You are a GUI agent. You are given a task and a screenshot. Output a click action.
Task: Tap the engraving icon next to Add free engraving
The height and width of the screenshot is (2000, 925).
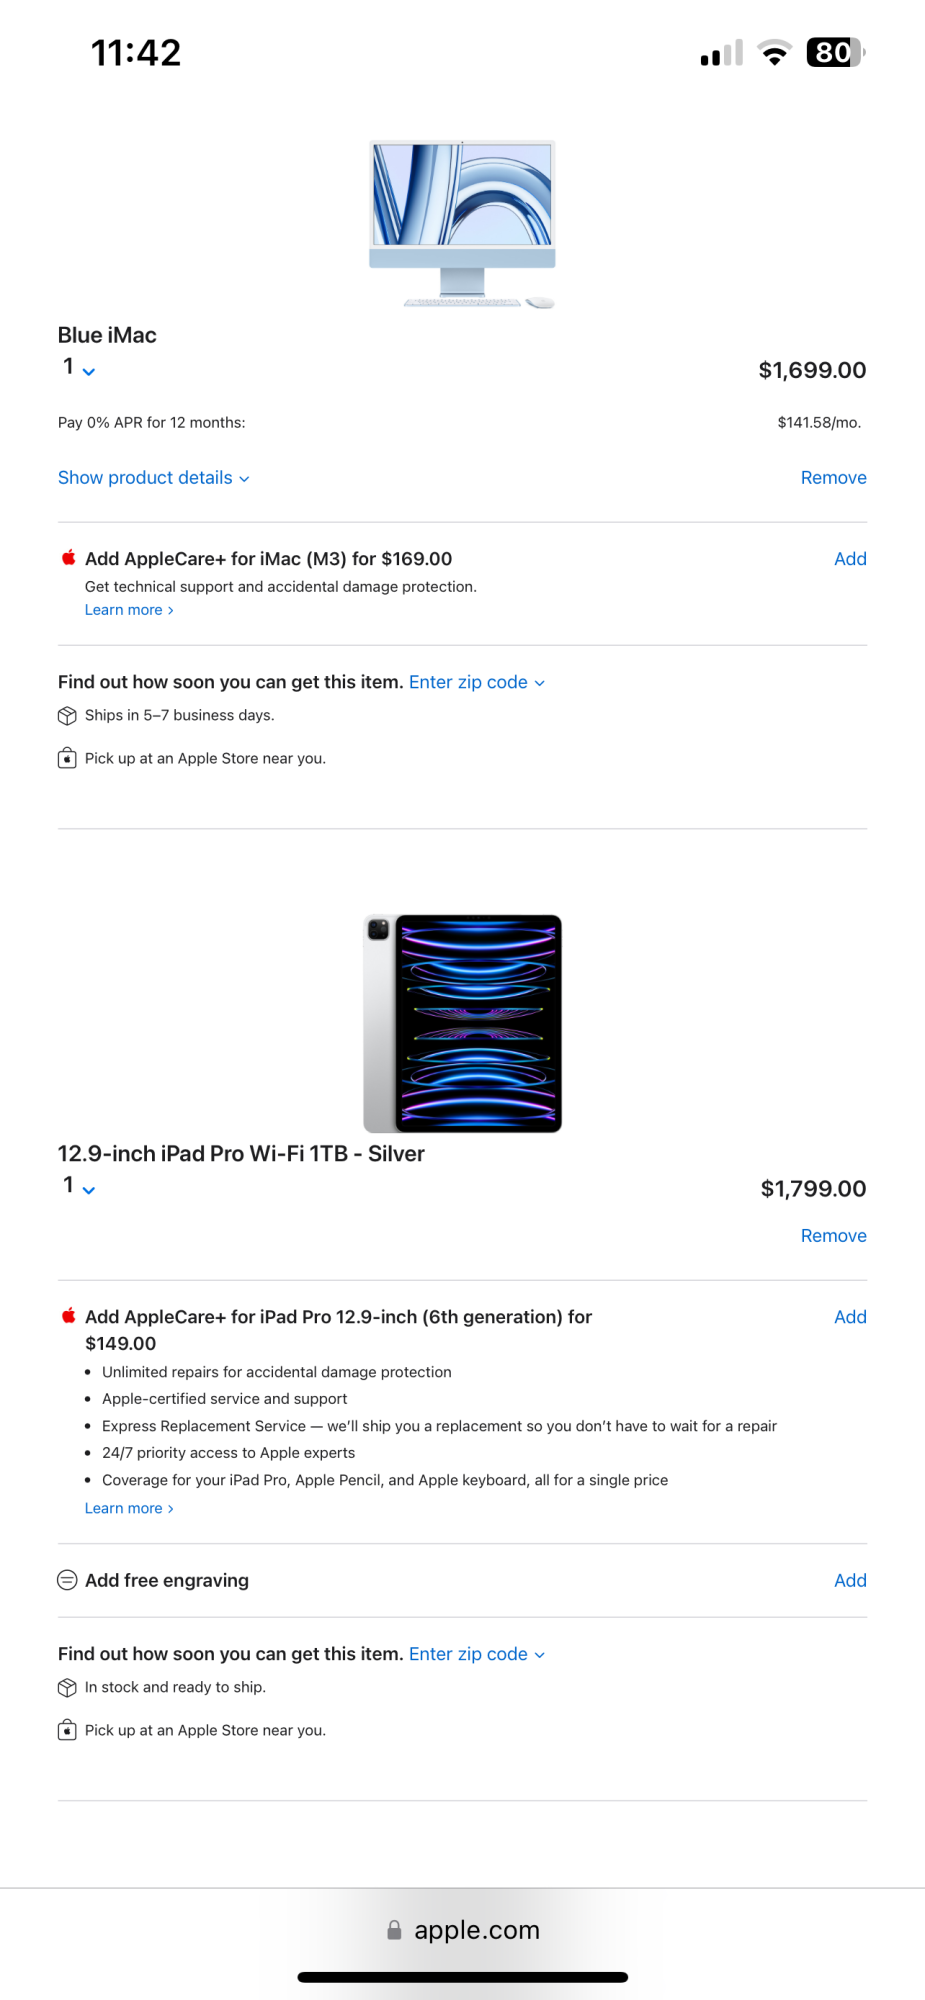coord(67,1580)
